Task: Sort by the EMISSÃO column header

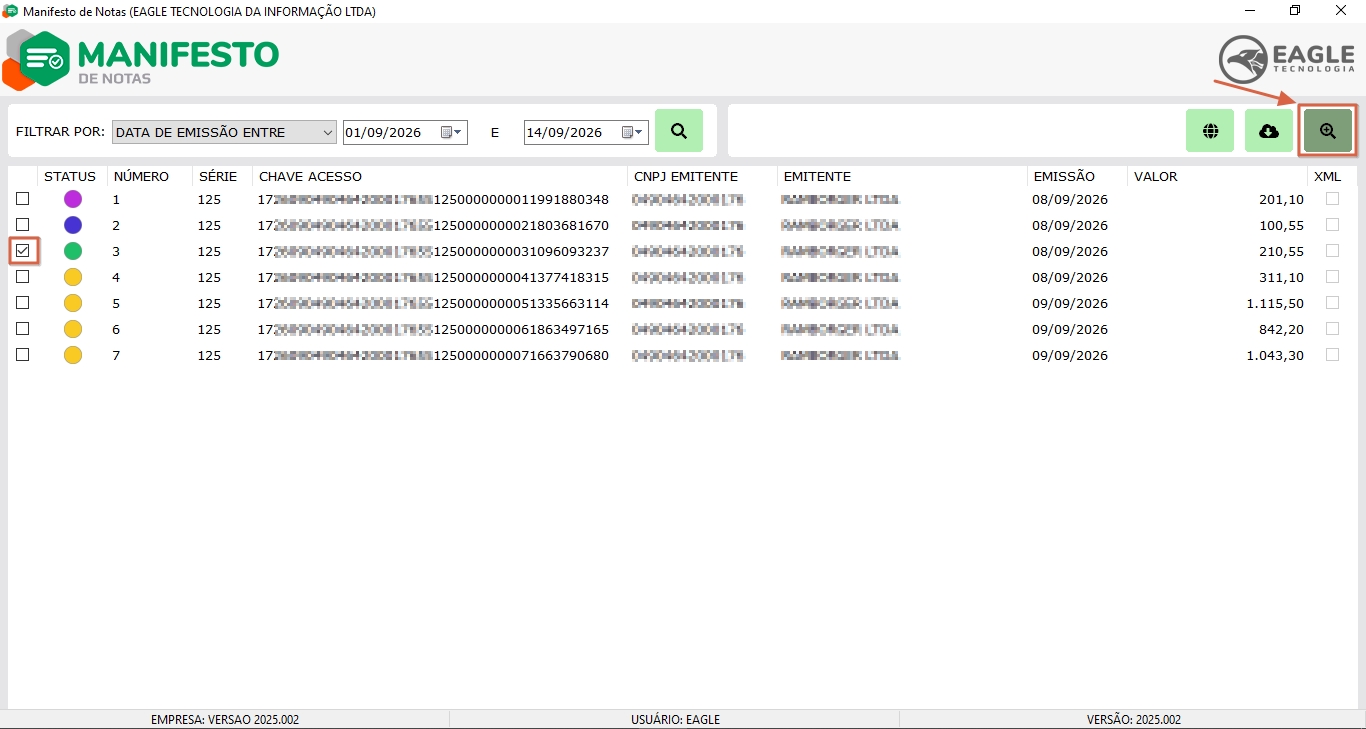Action: tap(1064, 177)
